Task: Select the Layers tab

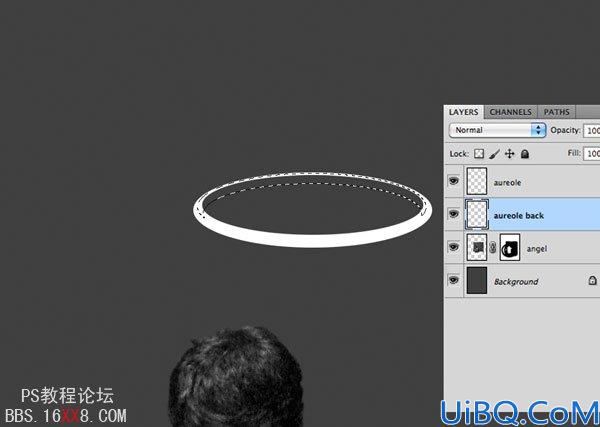Action: coord(463,112)
